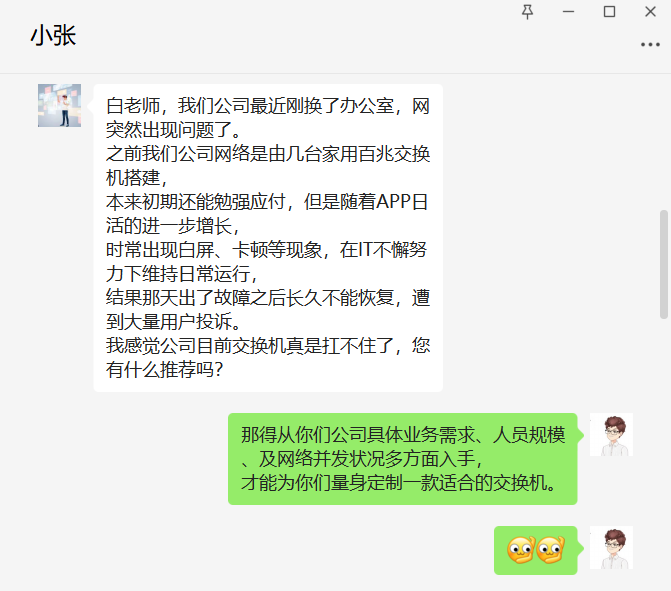Click my avatar beside the green text reply
The height and width of the screenshot is (591, 671).
(x=611, y=434)
